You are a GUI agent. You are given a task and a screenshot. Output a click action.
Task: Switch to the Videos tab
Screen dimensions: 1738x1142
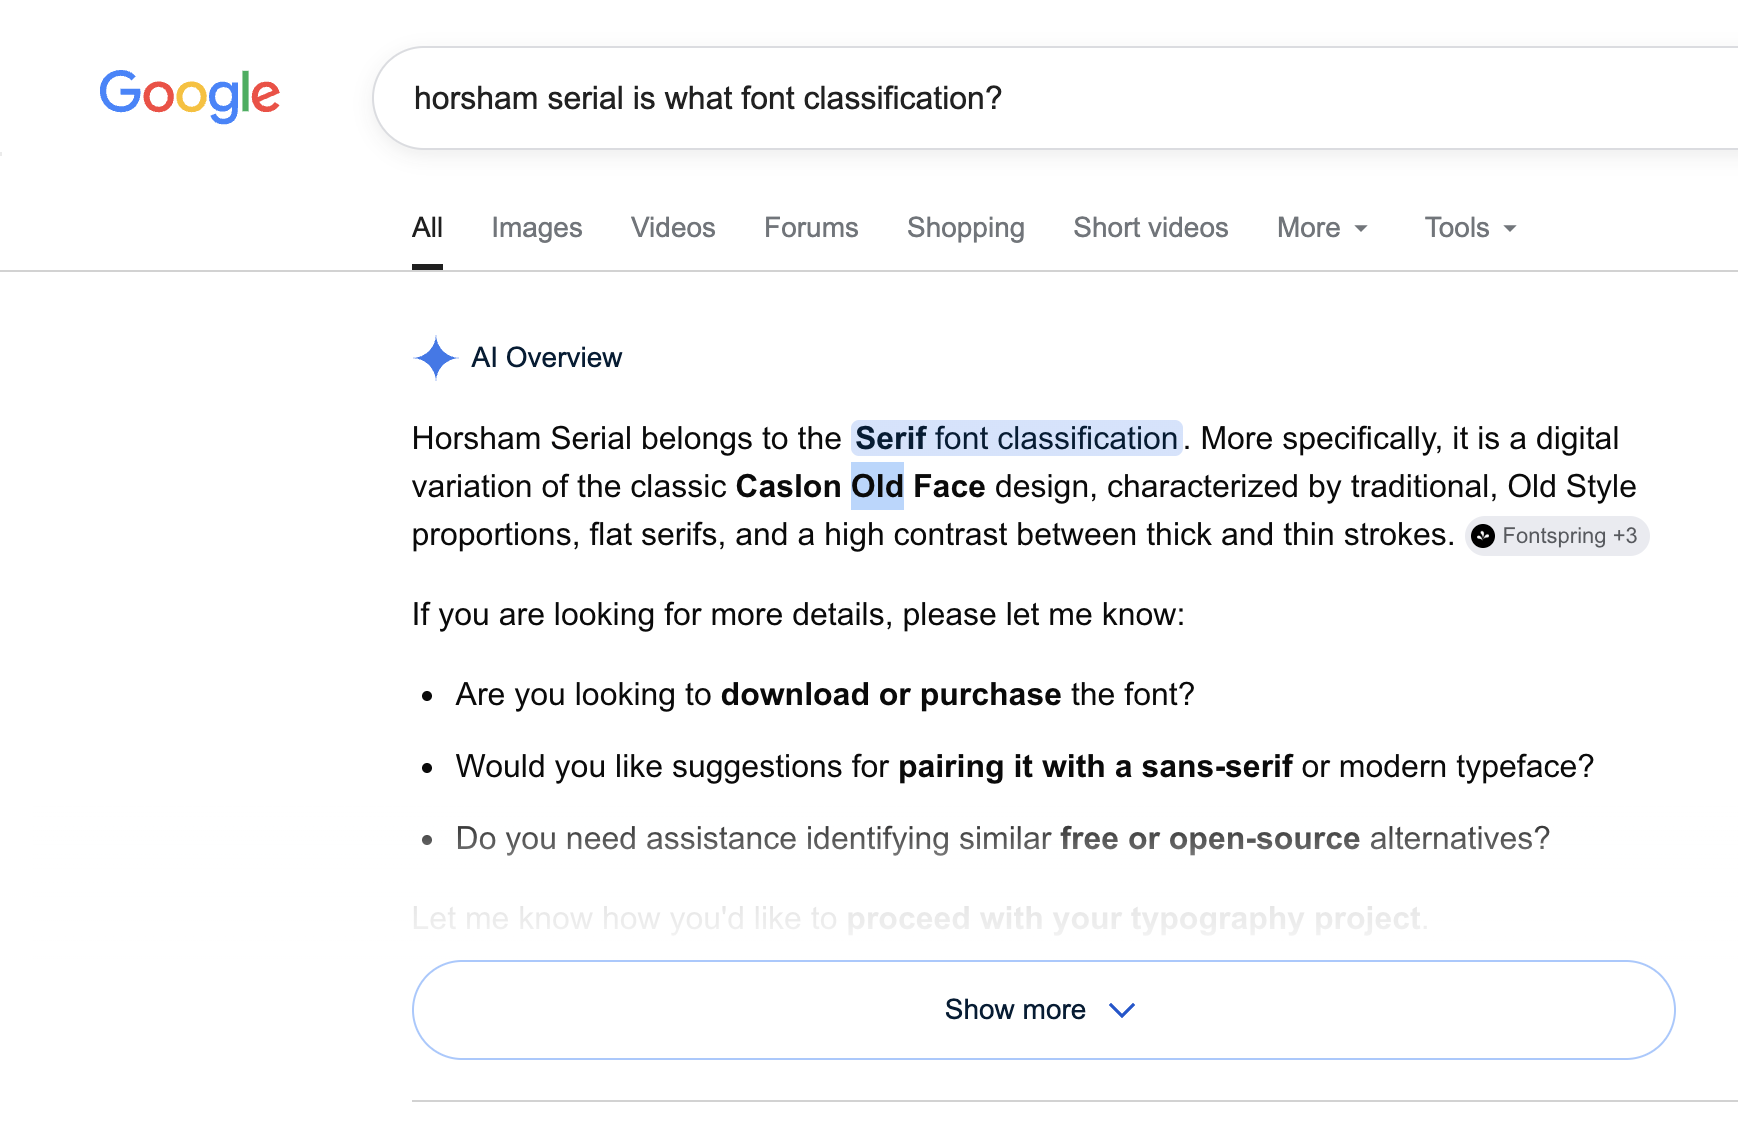tap(673, 228)
